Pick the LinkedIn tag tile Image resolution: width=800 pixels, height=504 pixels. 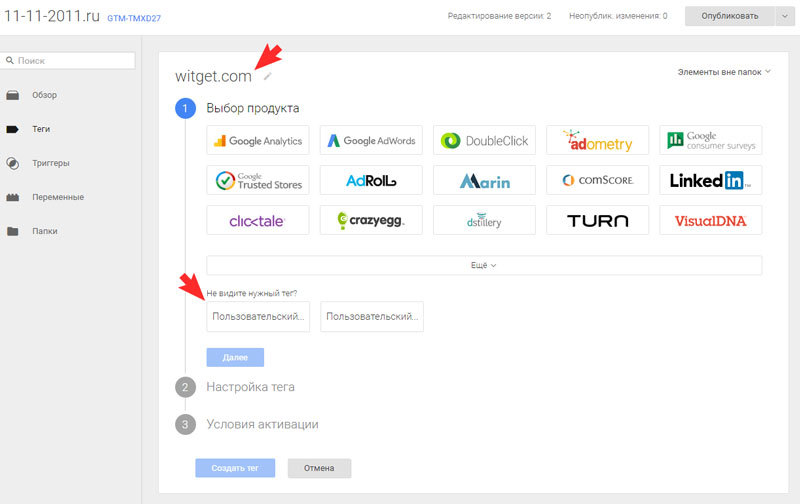tap(711, 180)
